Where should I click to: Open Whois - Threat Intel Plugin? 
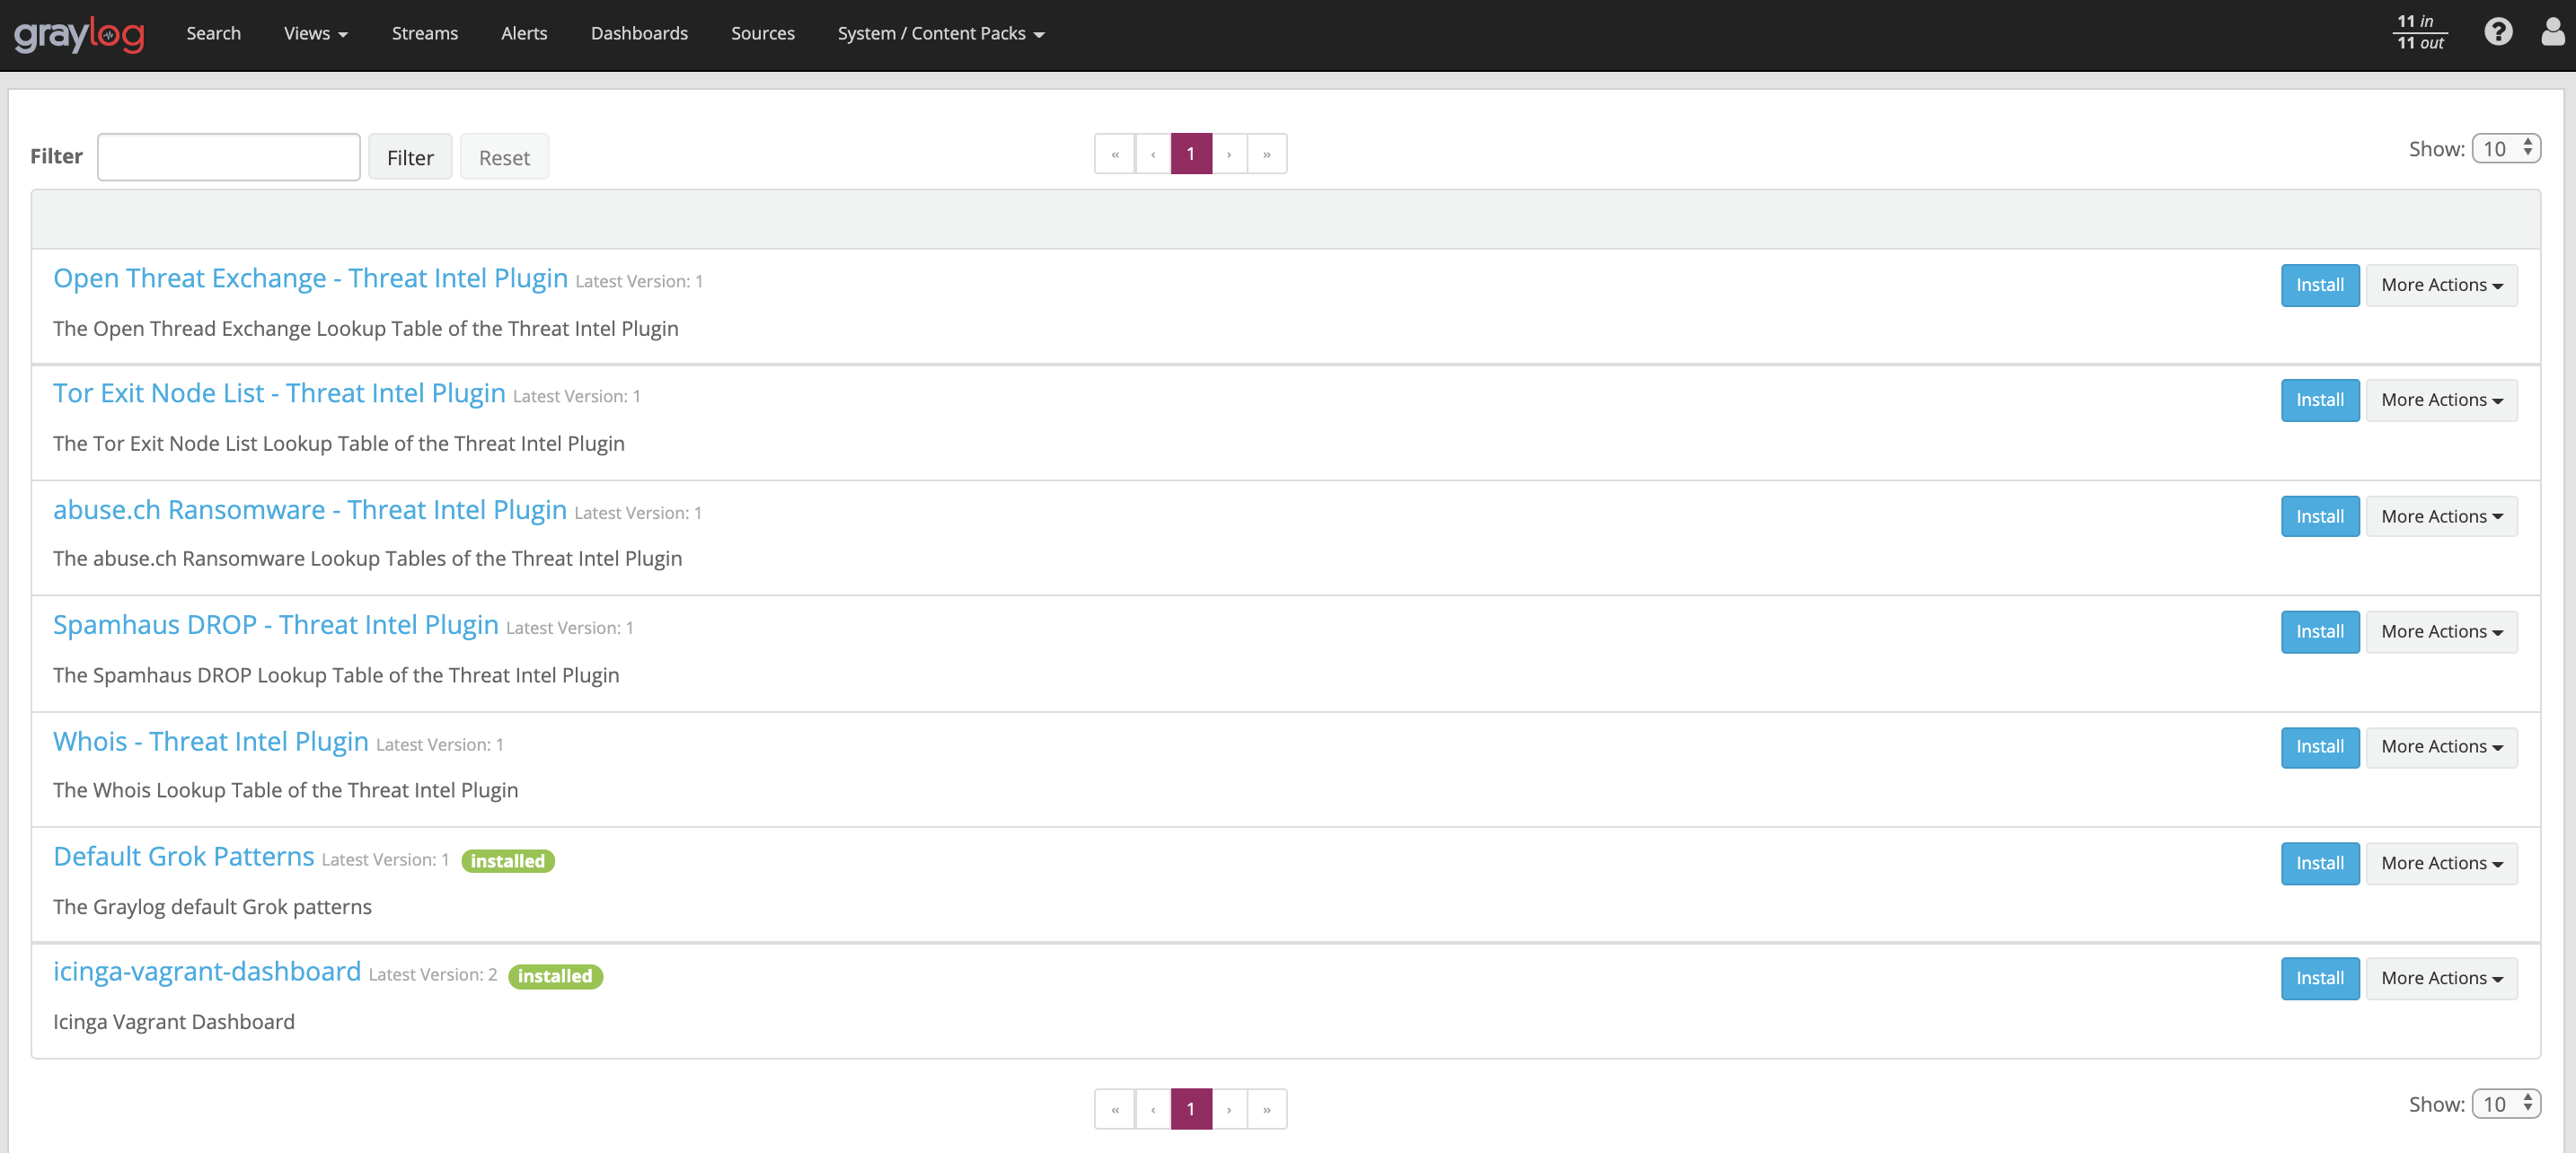tap(211, 741)
